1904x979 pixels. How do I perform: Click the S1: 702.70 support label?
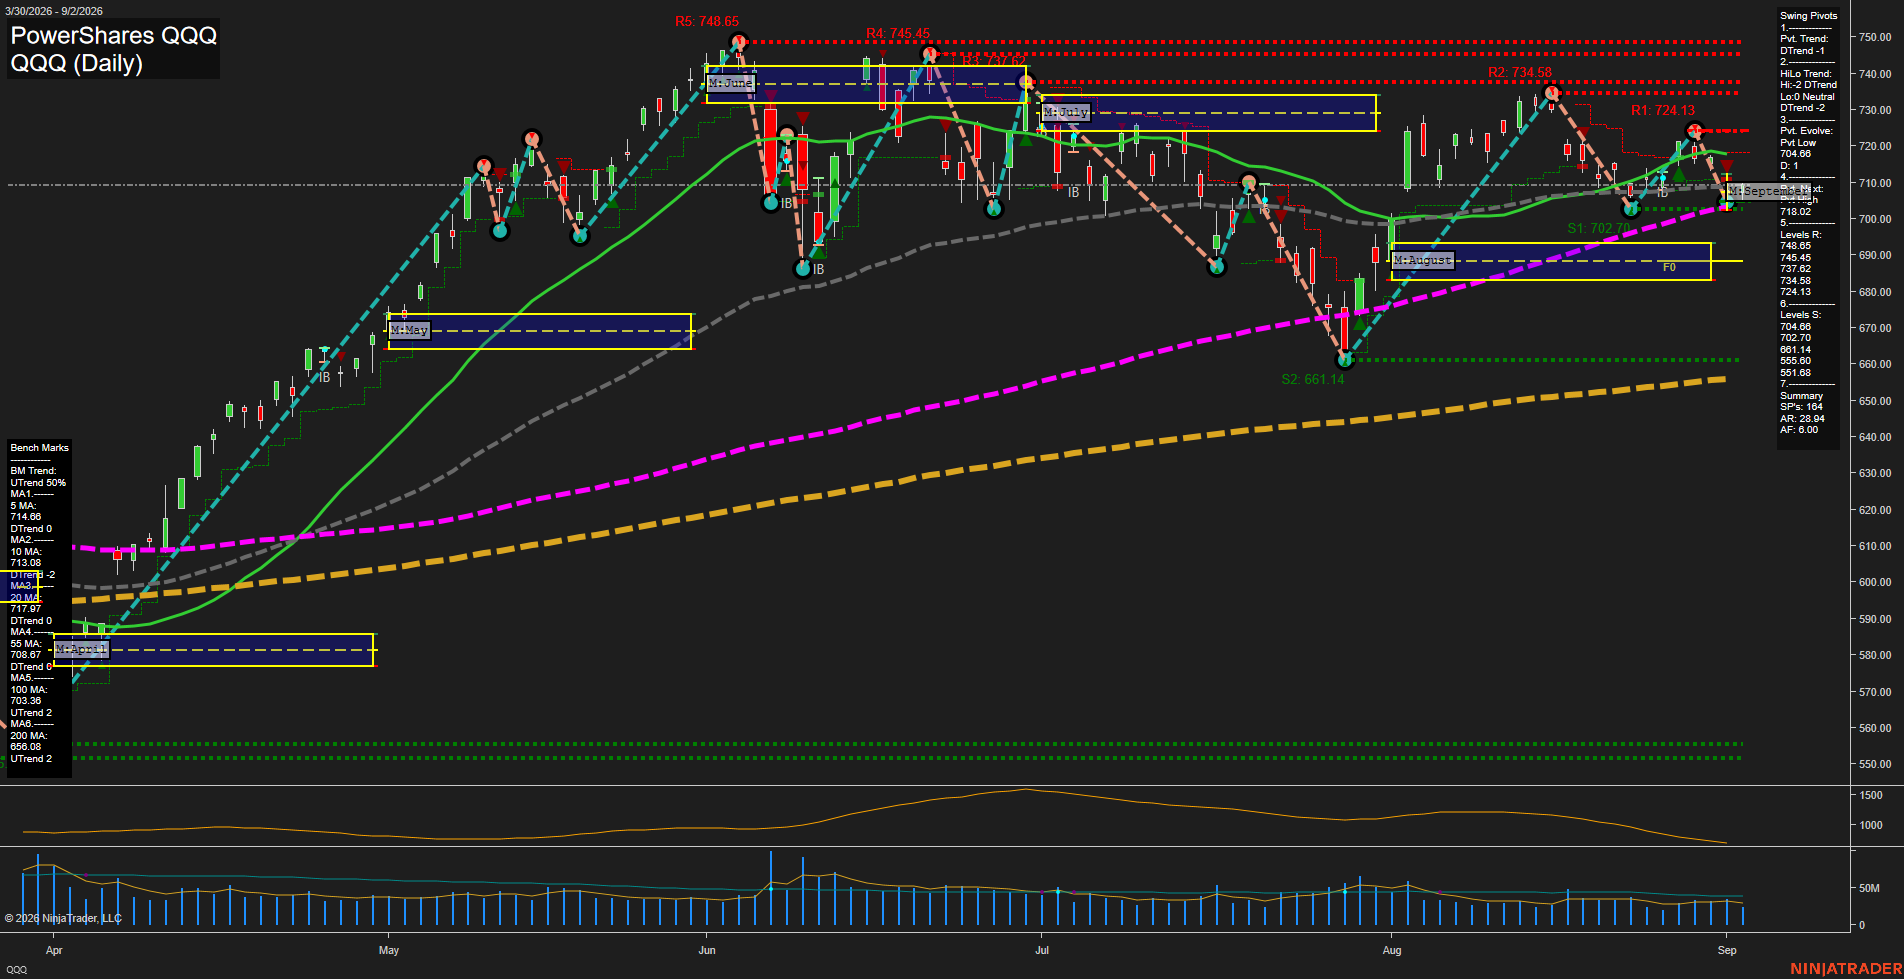(1599, 228)
